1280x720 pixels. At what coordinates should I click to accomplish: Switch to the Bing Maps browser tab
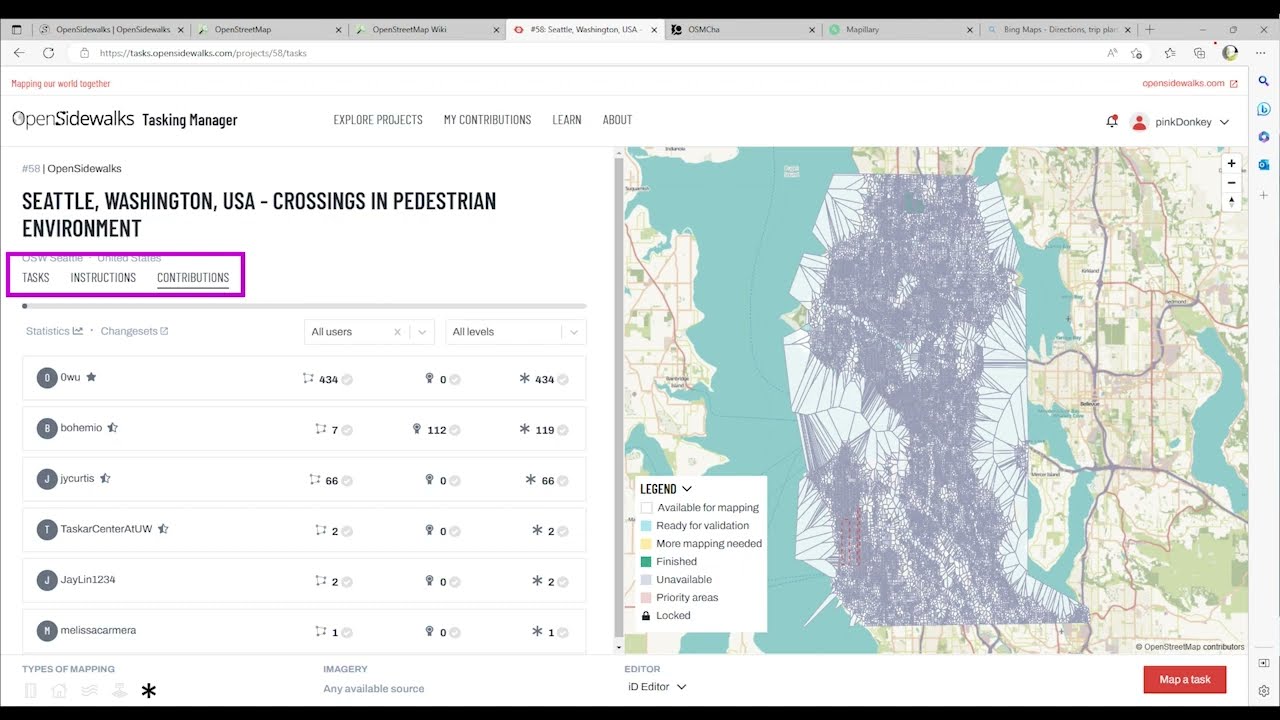tap(1058, 30)
